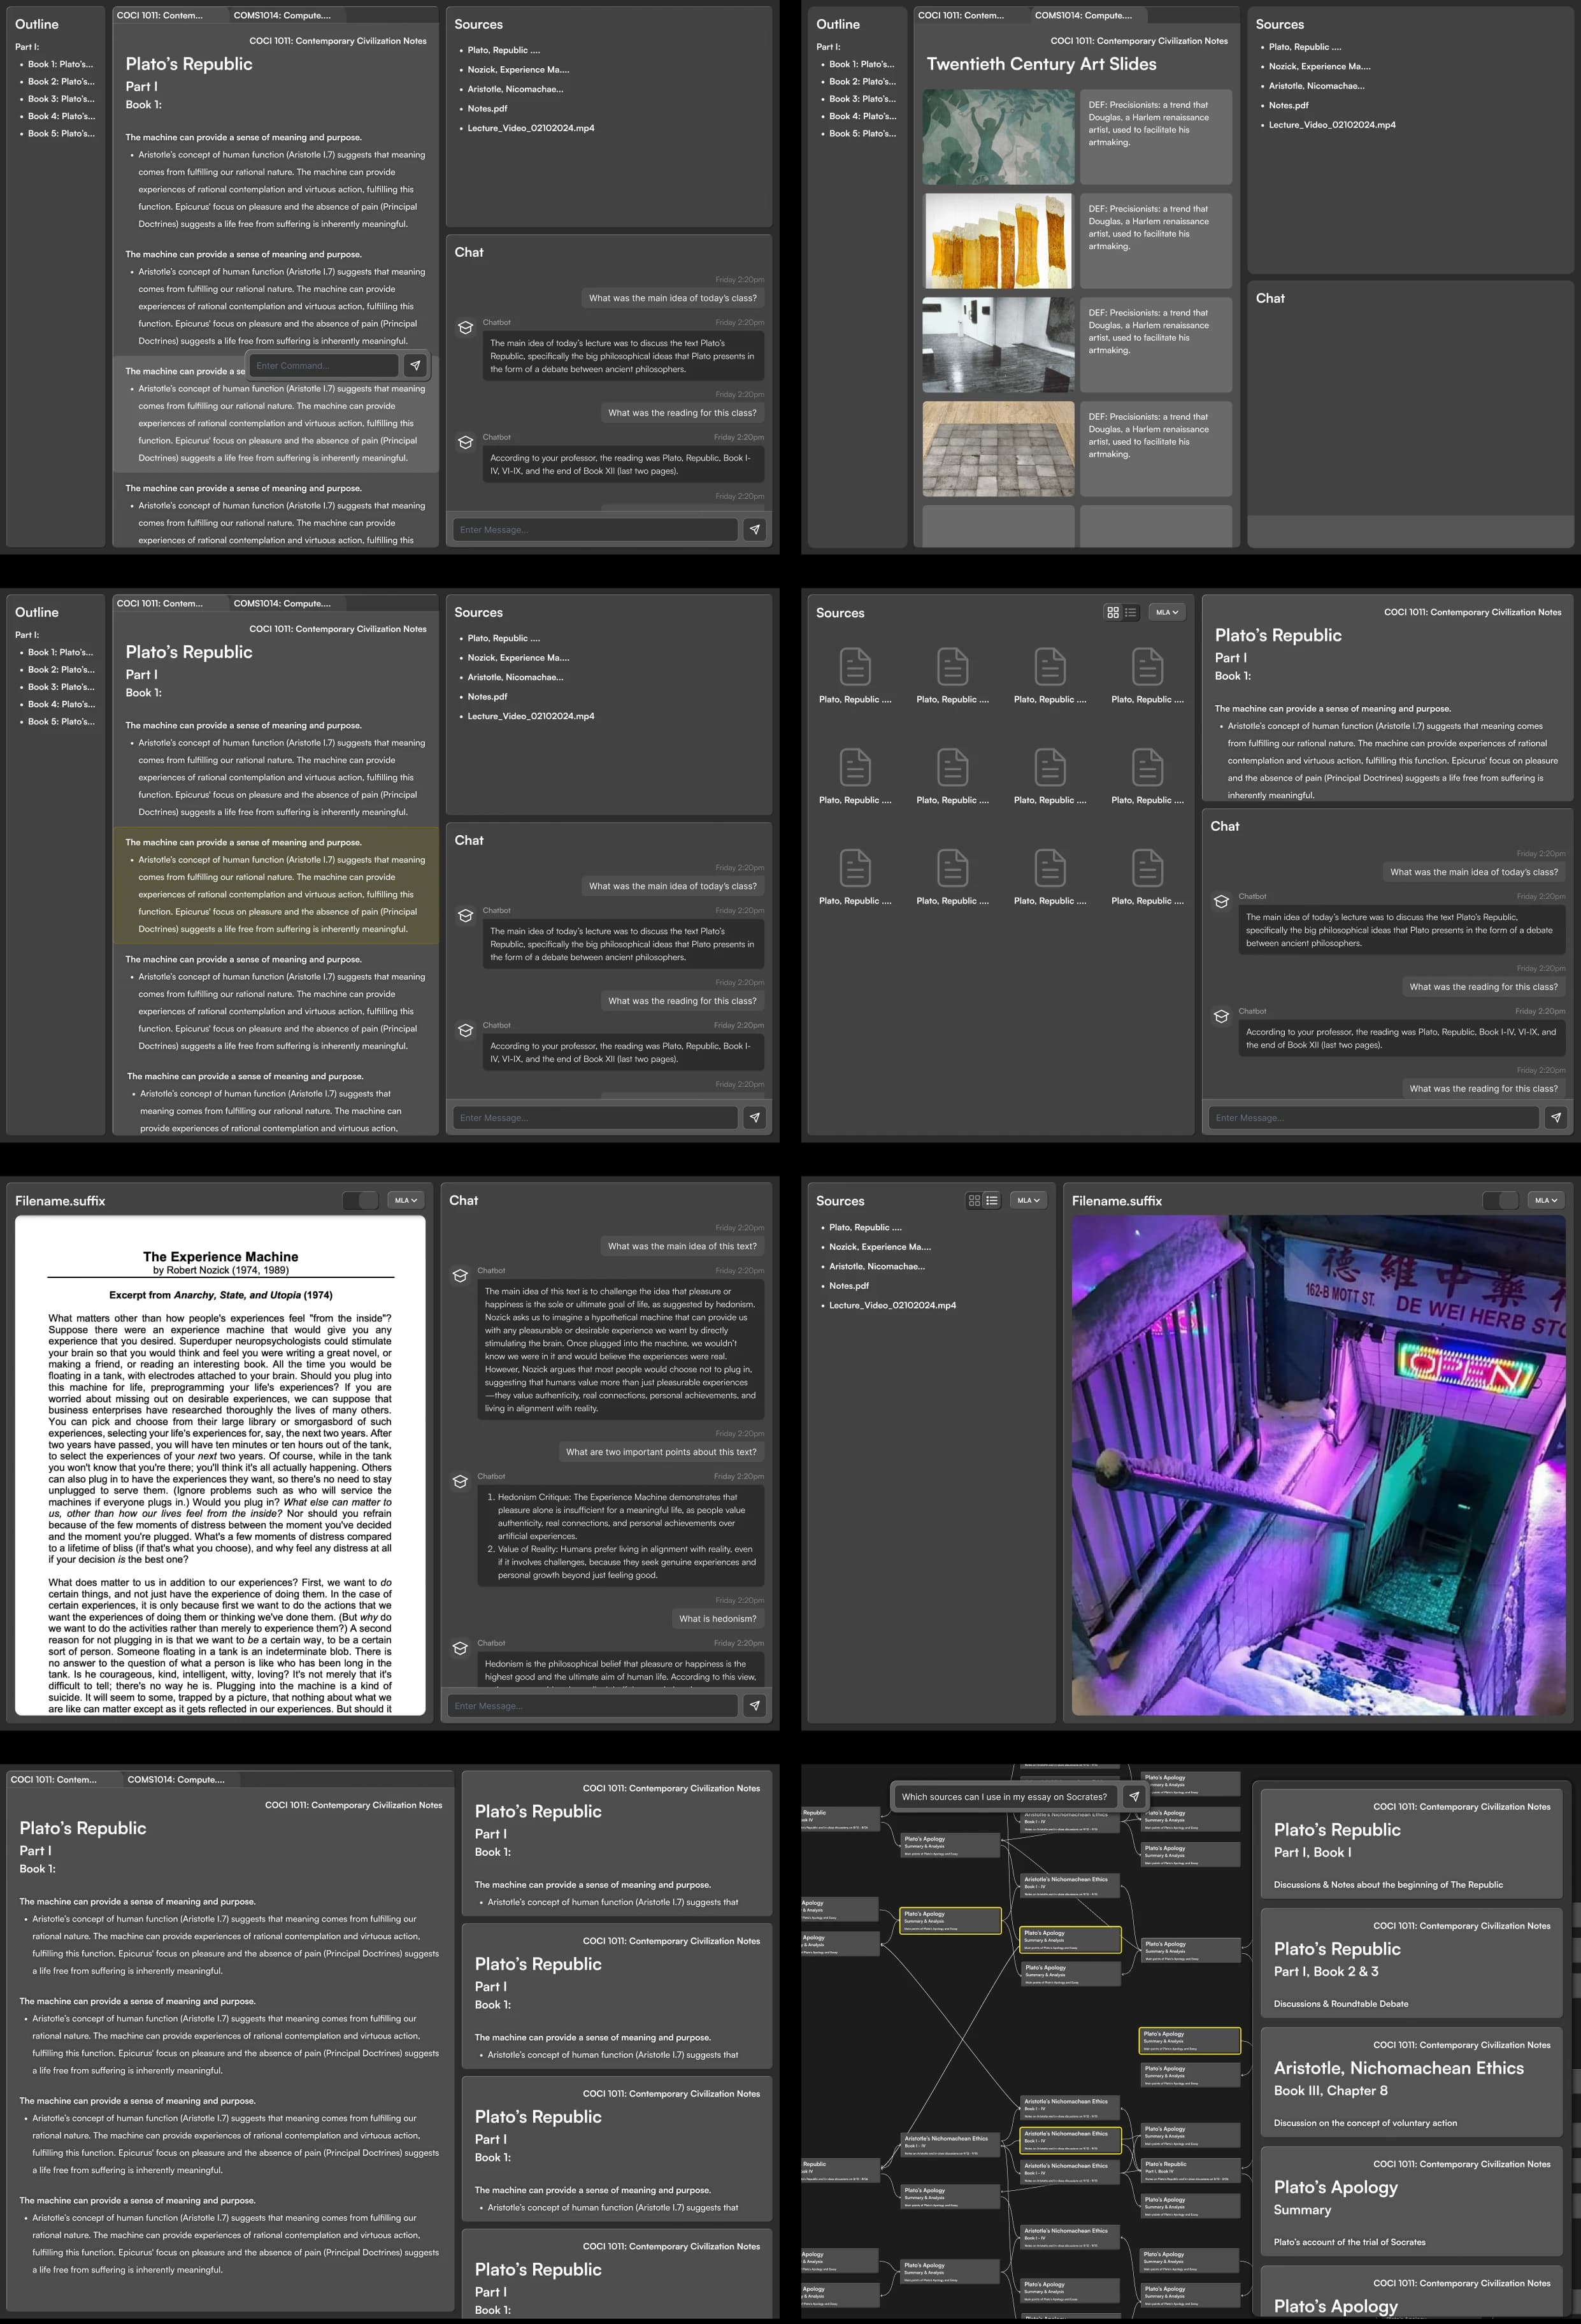Click the black-and-white gallery room thumbnail

(998, 344)
